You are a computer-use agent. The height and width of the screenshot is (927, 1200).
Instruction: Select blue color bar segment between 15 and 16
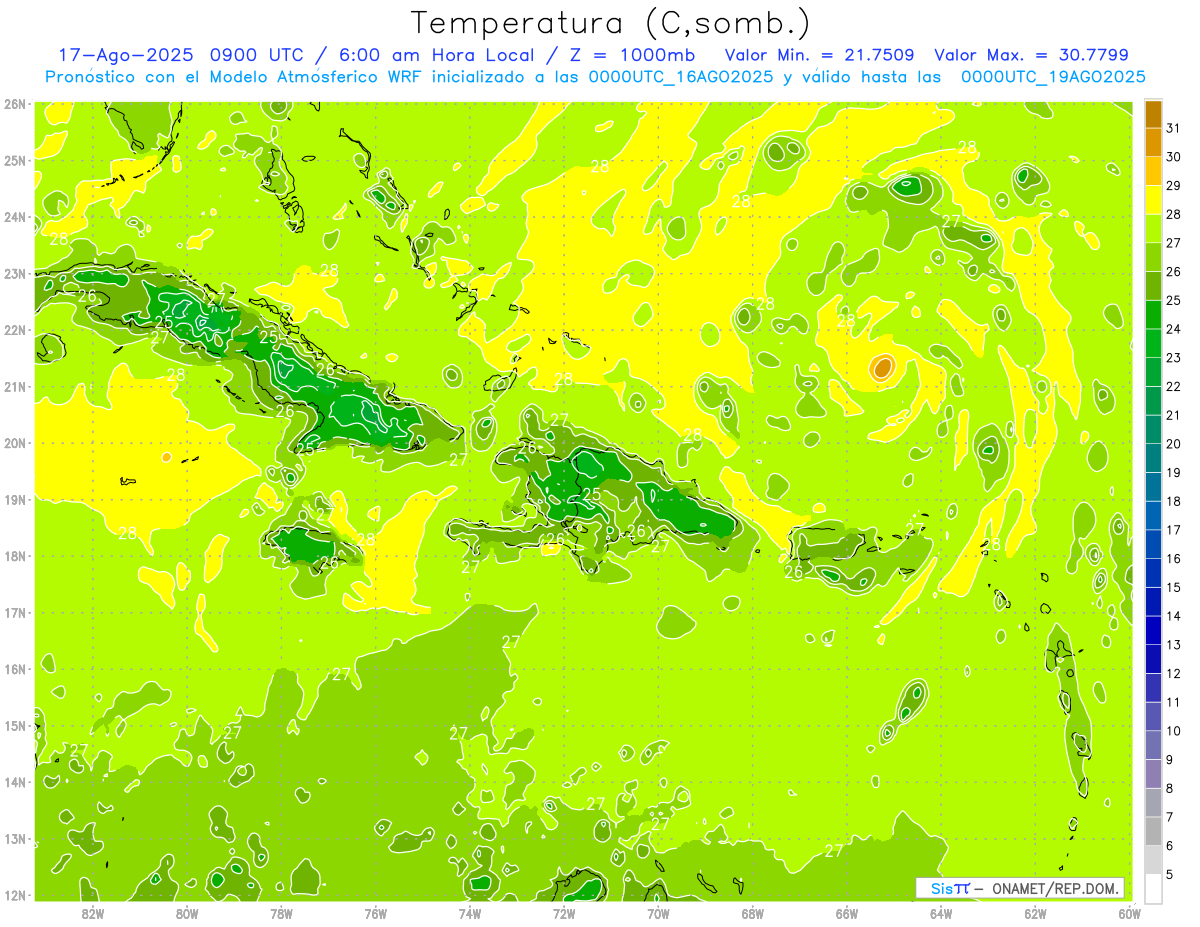pyautogui.click(x=1153, y=573)
